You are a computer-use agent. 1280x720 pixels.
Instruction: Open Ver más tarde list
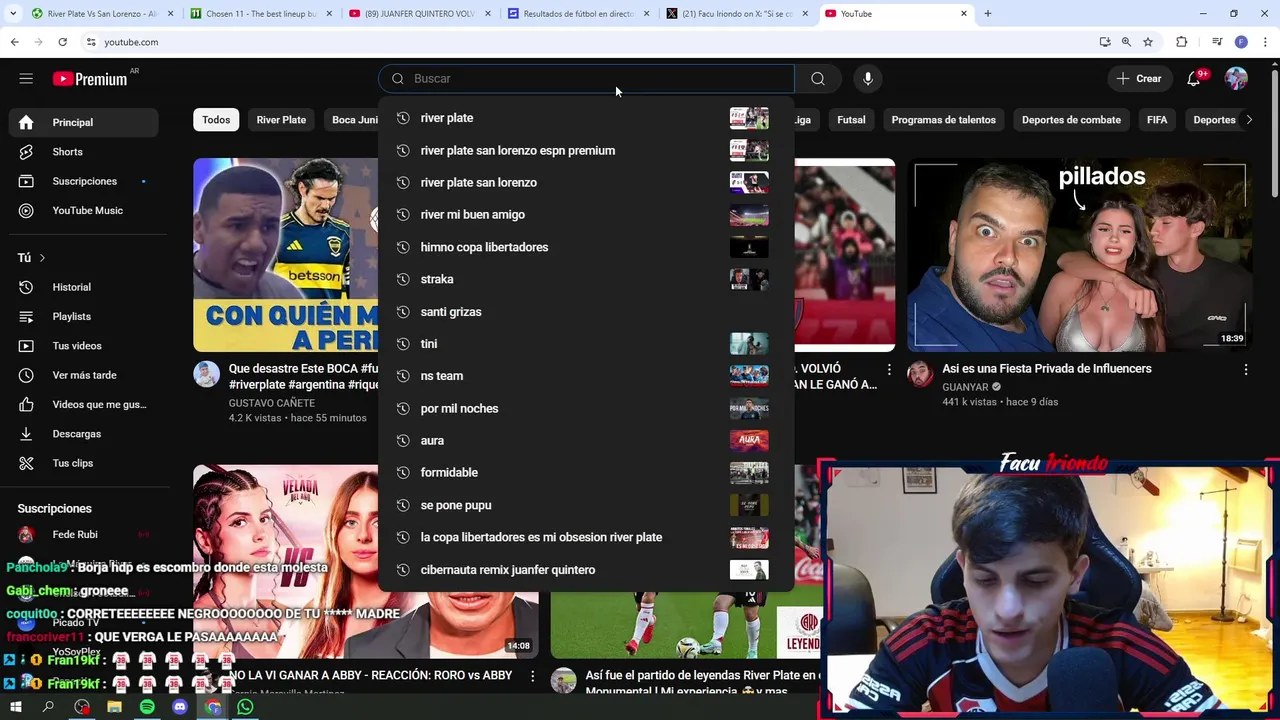pyautogui.click(x=83, y=375)
